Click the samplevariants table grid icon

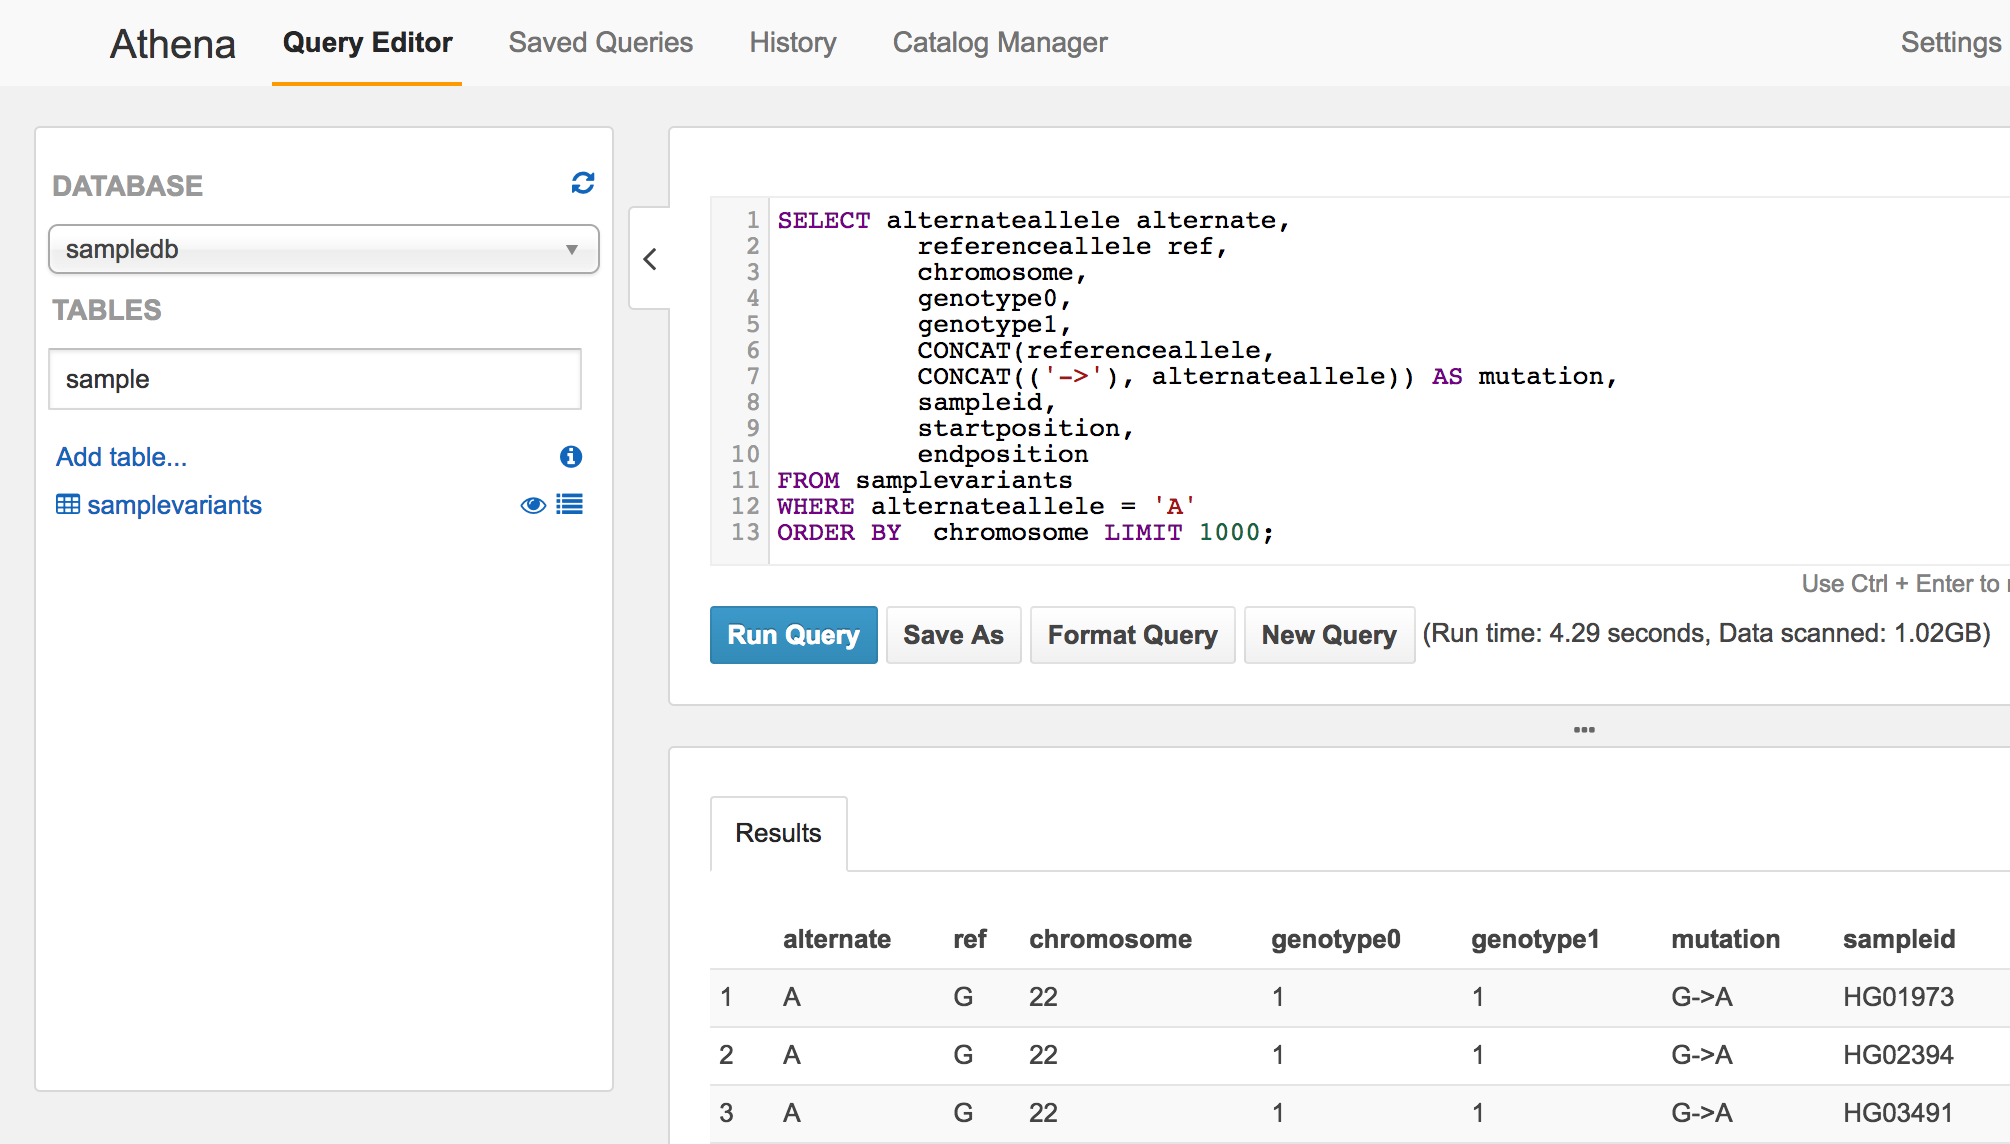coord(68,505)
